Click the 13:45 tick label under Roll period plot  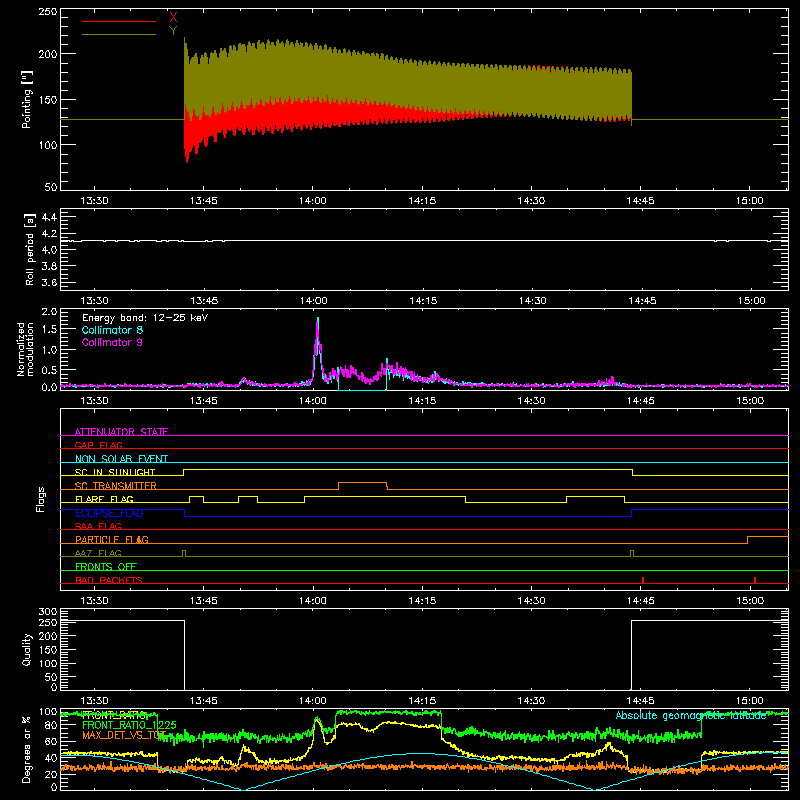click(204, 301)
